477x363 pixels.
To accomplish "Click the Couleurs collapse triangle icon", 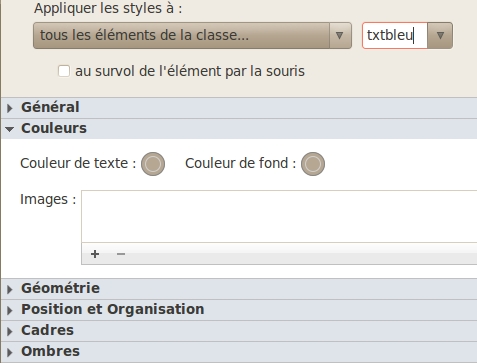I will point(10,129).
